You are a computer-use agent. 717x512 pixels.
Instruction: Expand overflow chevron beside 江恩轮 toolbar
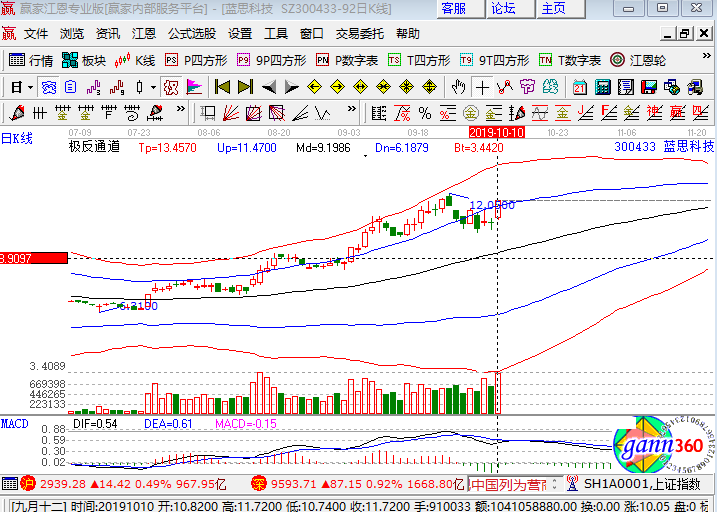(706, 56)
